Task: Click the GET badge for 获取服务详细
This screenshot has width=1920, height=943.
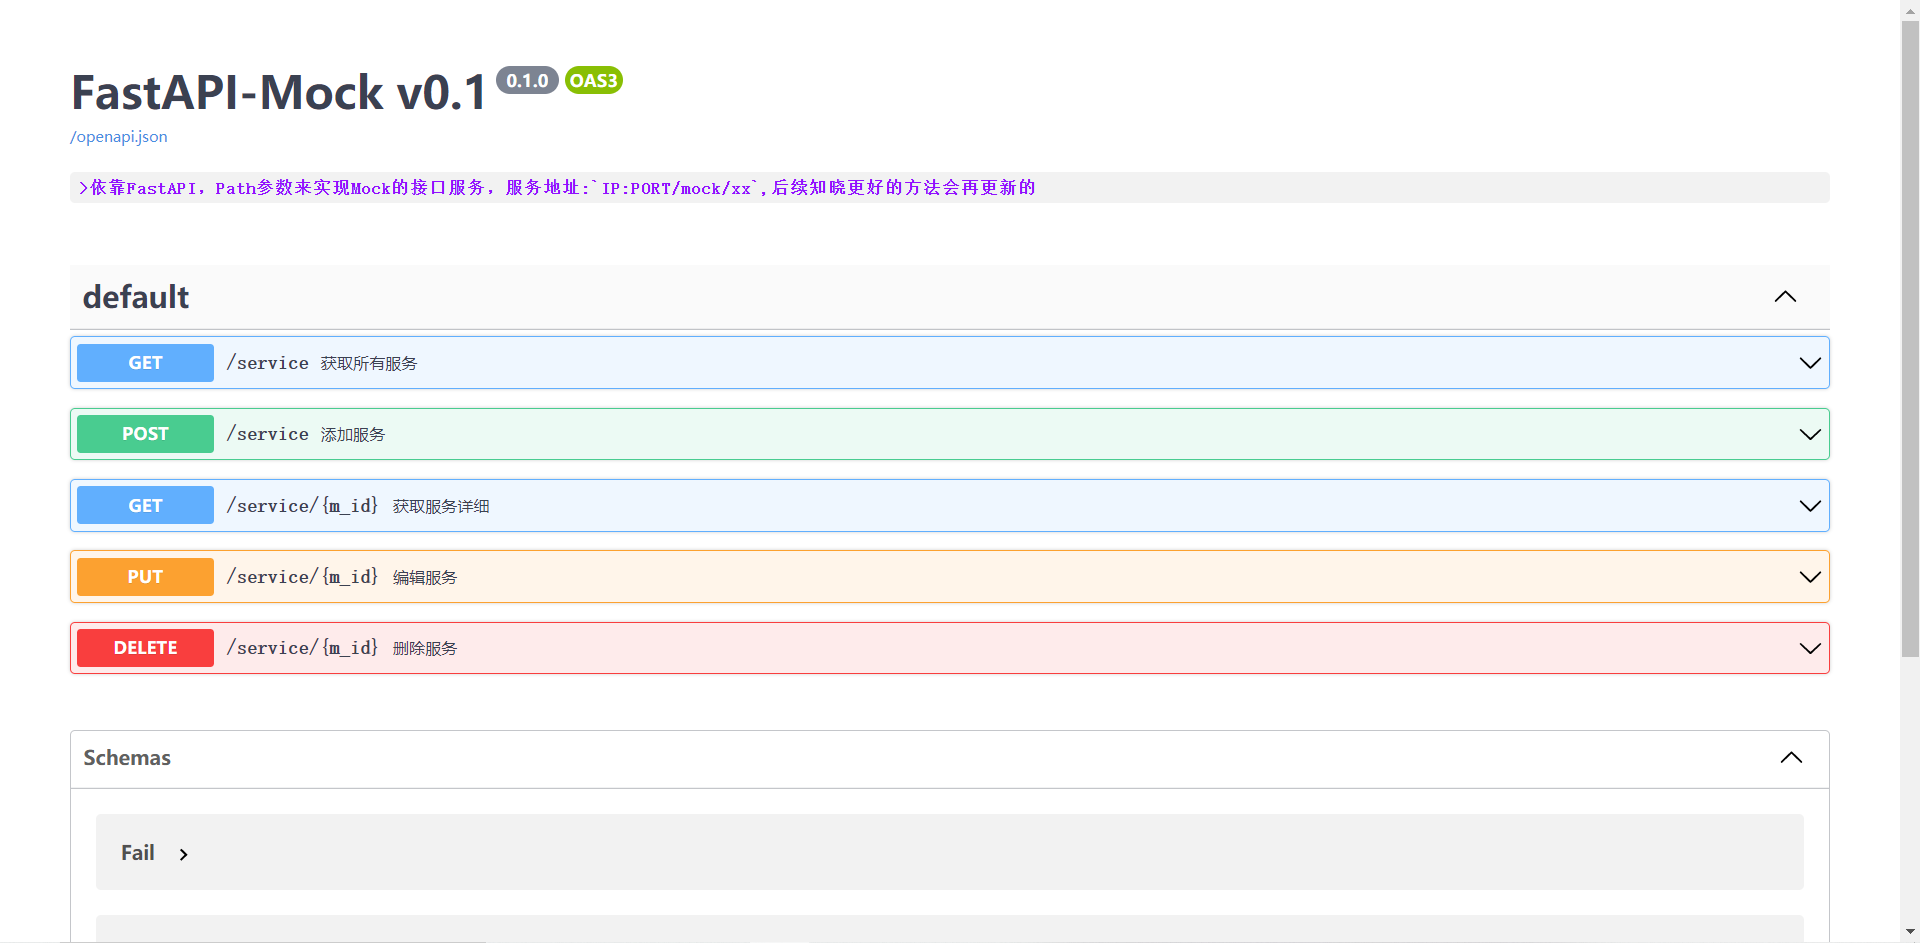Action: click(x=145, y=506)
